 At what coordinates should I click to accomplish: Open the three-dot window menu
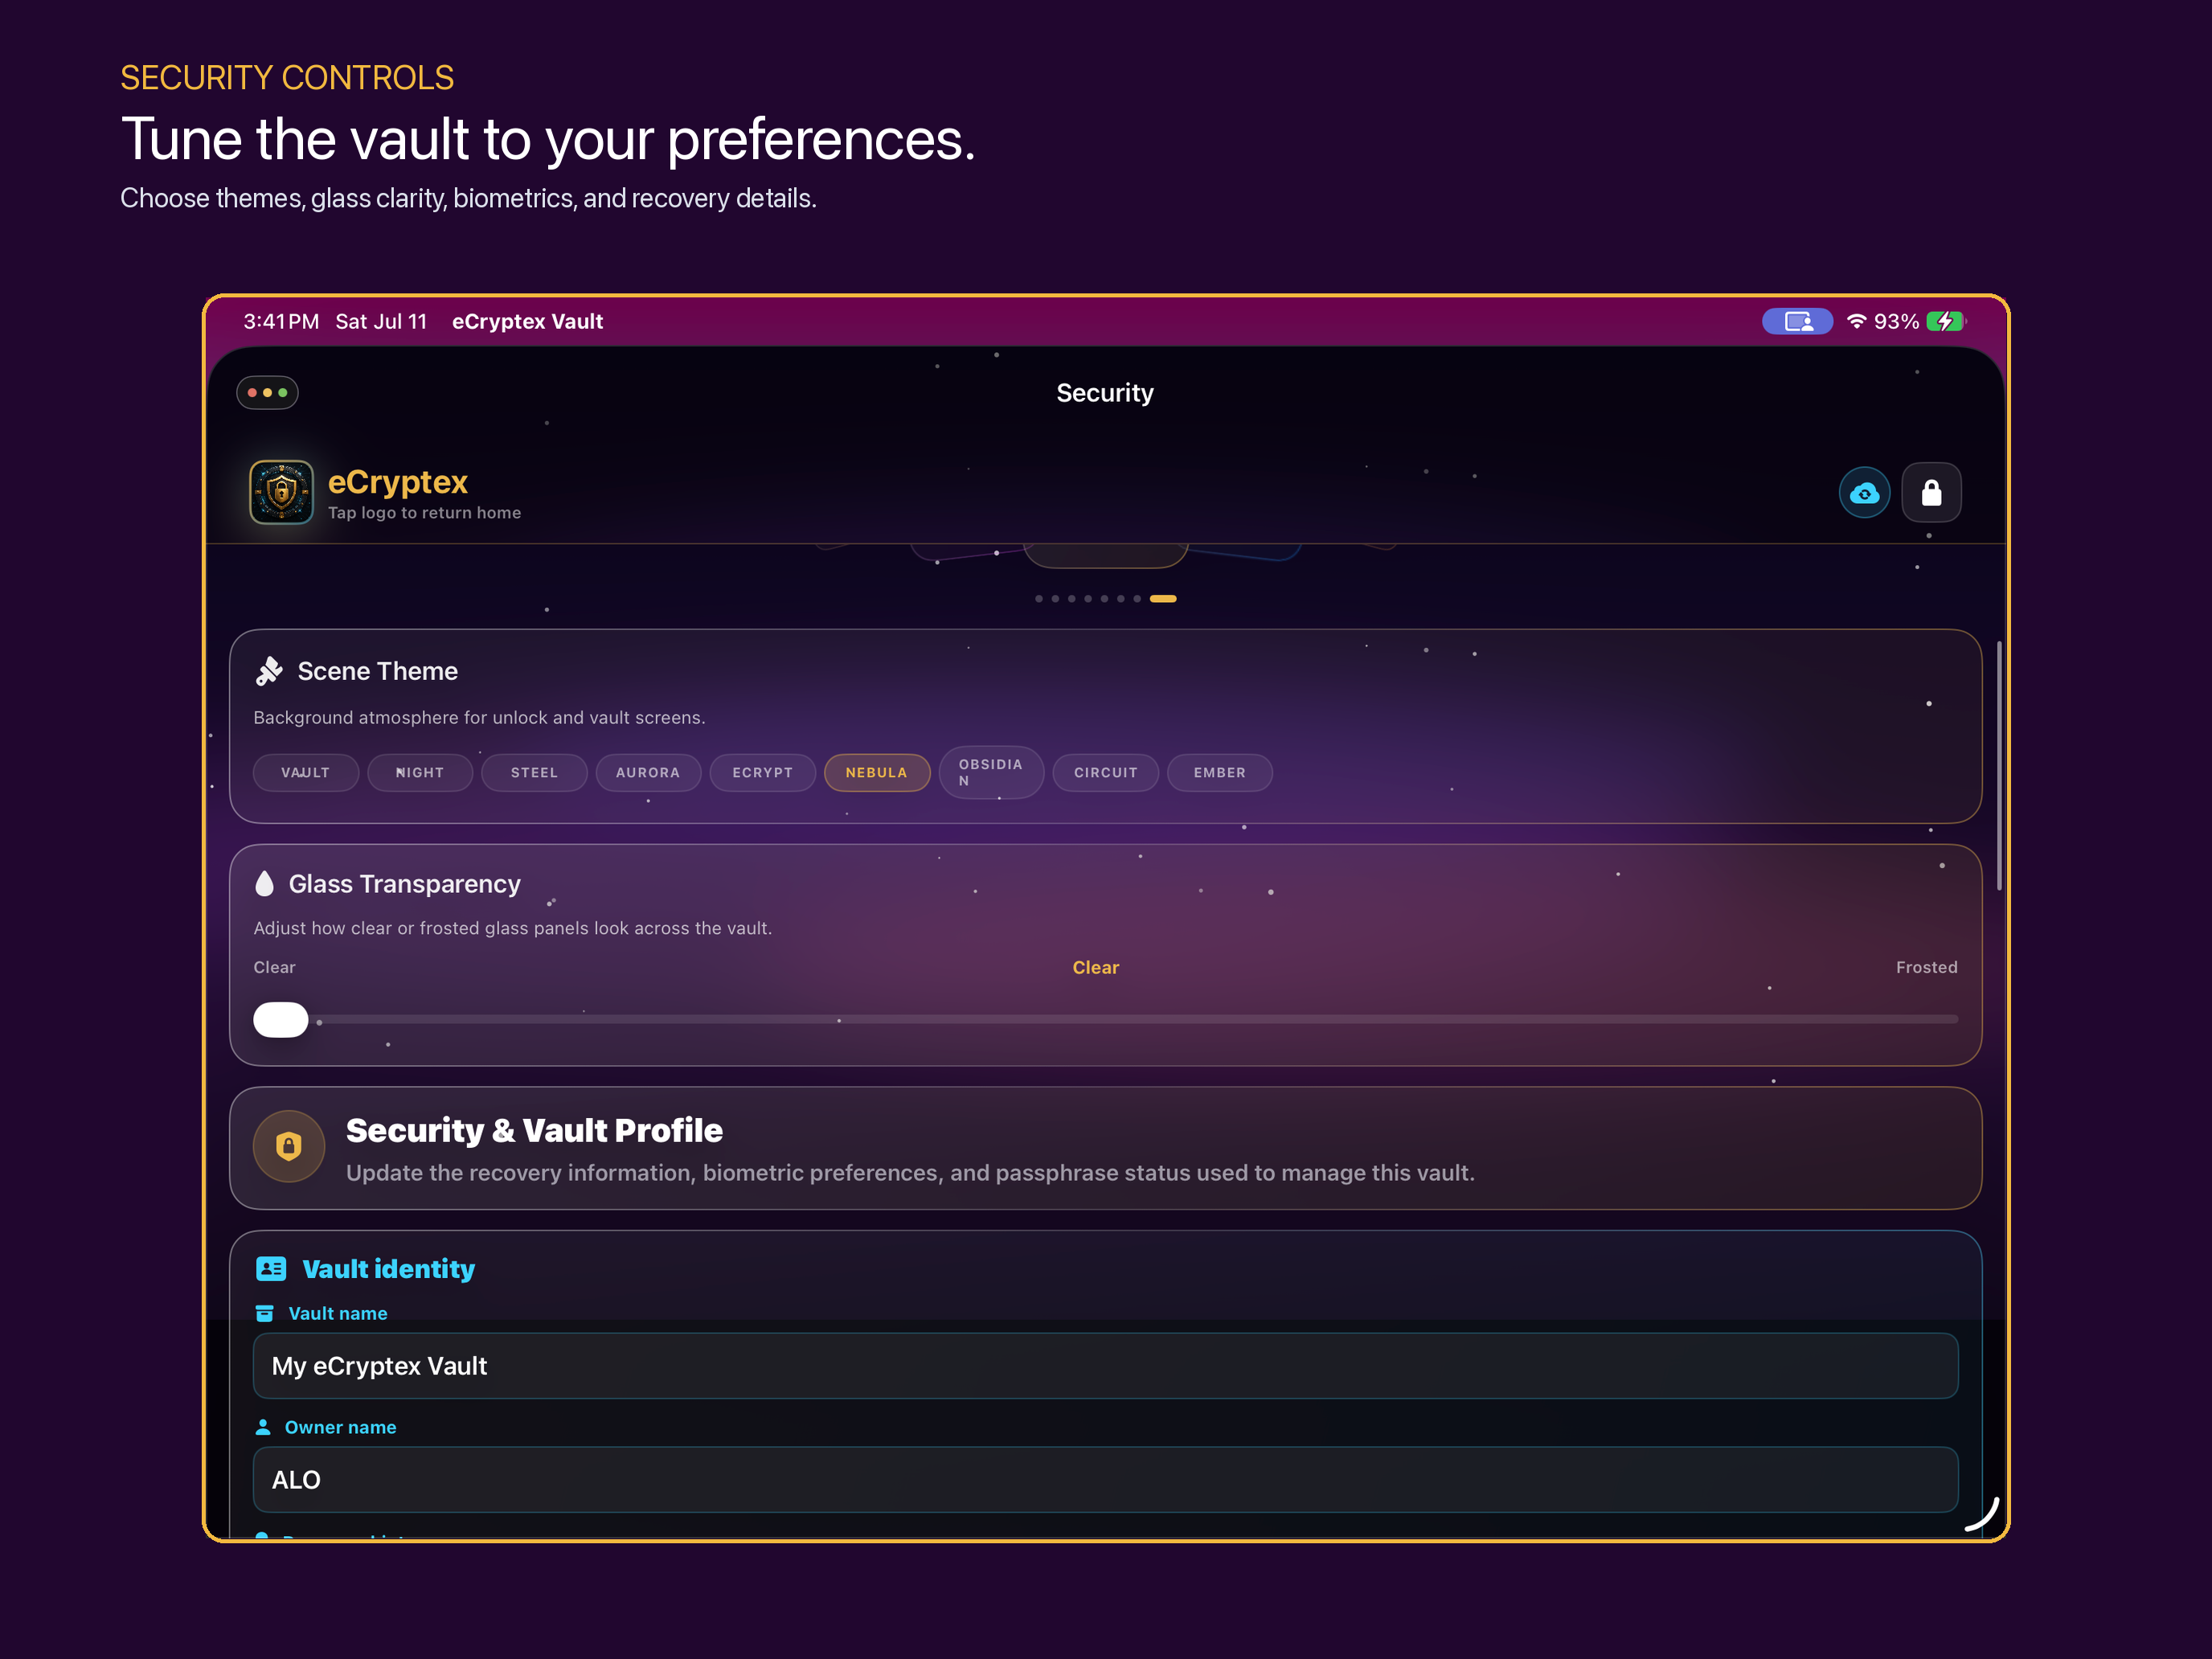point(267,393)
